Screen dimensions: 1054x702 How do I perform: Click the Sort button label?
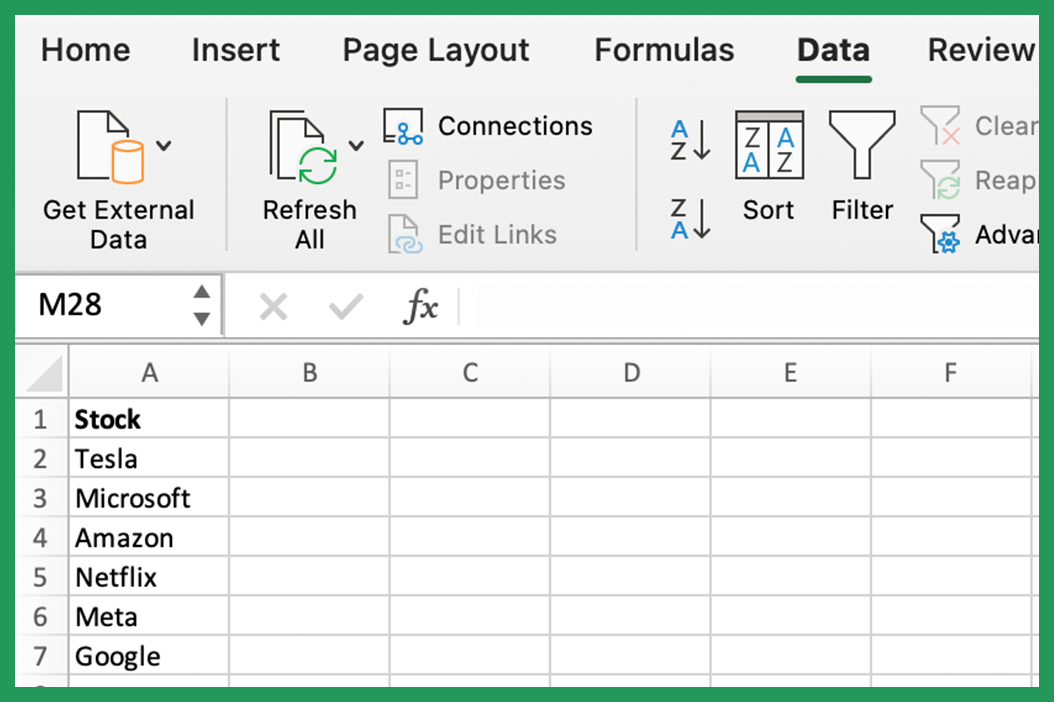pyautogui.click(x=768, y=210)
